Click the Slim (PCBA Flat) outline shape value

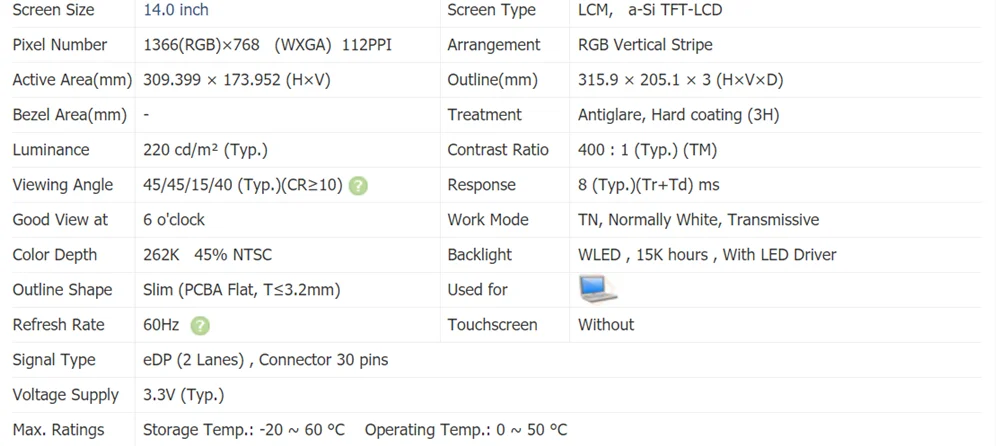(242, 290)
